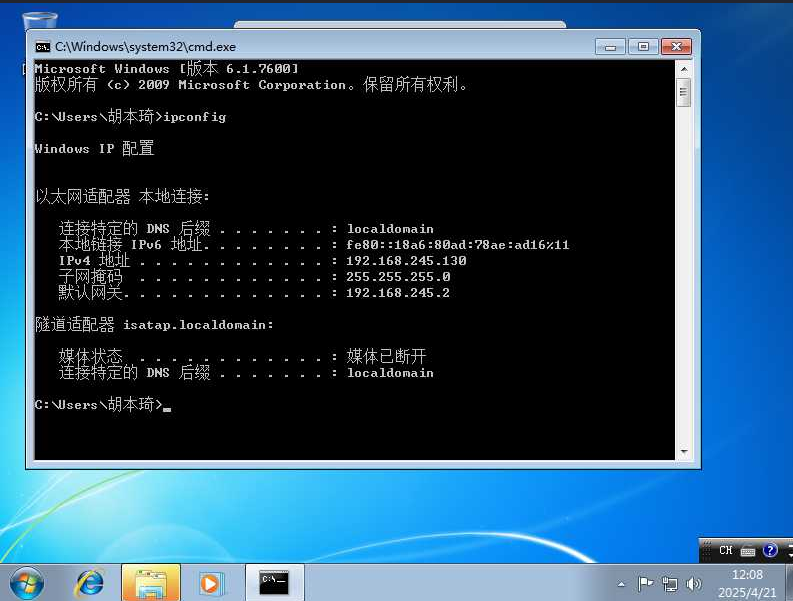Viewport: 793px width, 601px height.
Task: Show hidden tray icons arrow
Action: pos(621,584)
